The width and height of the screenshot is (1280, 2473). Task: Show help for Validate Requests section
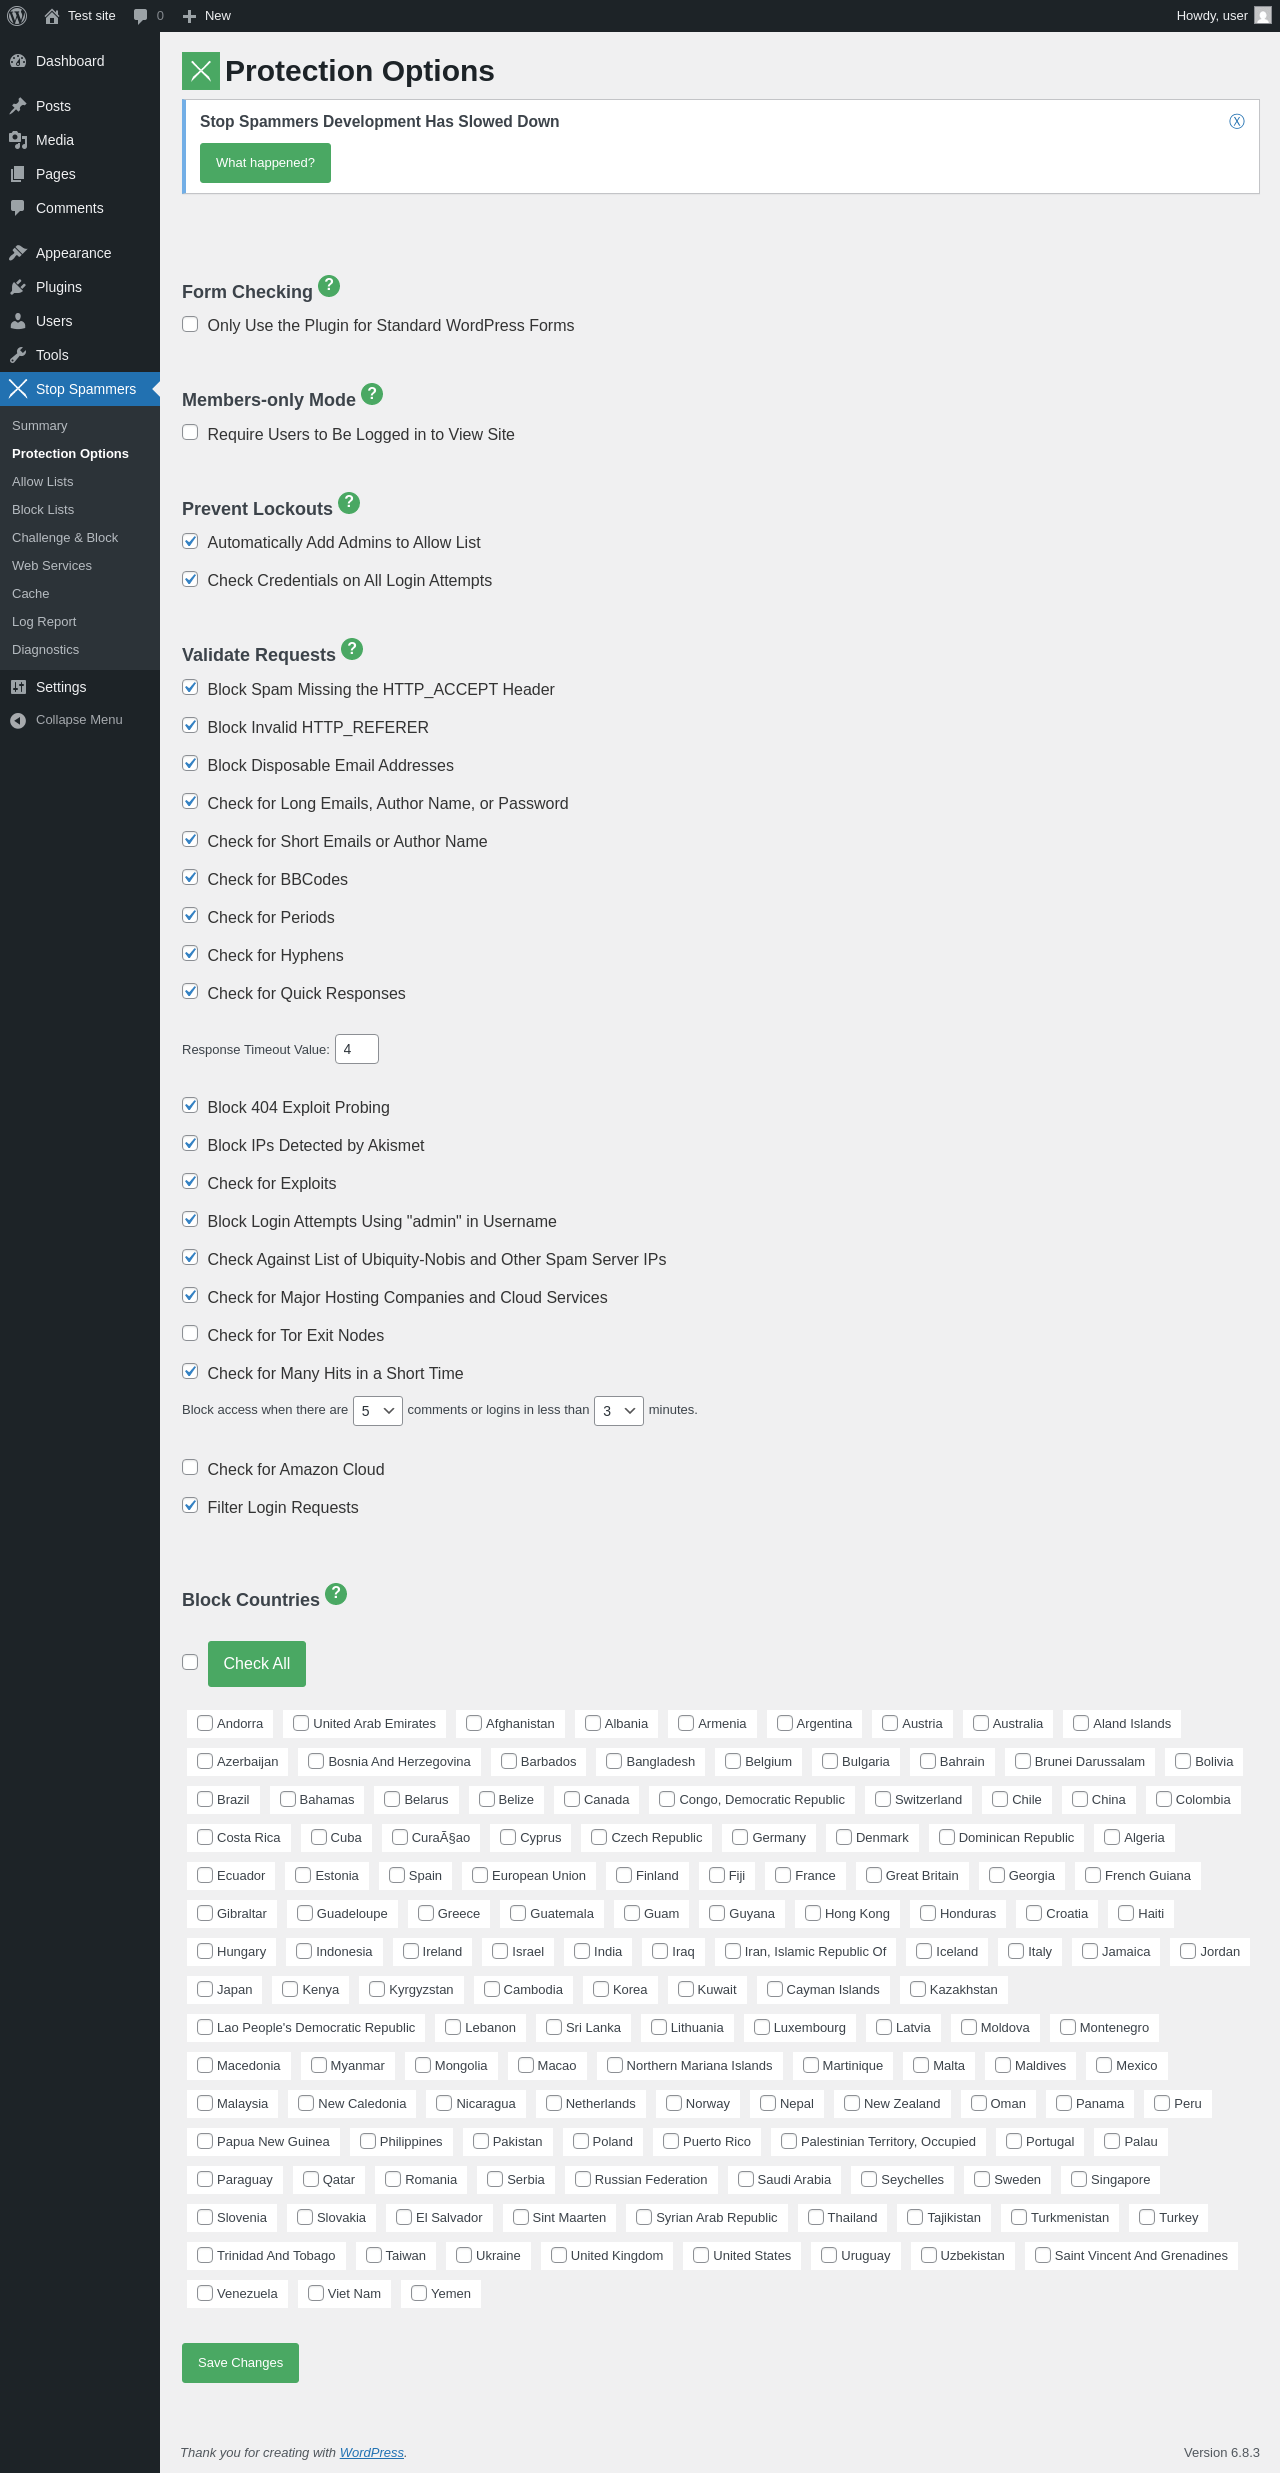[x=352, y=649]
